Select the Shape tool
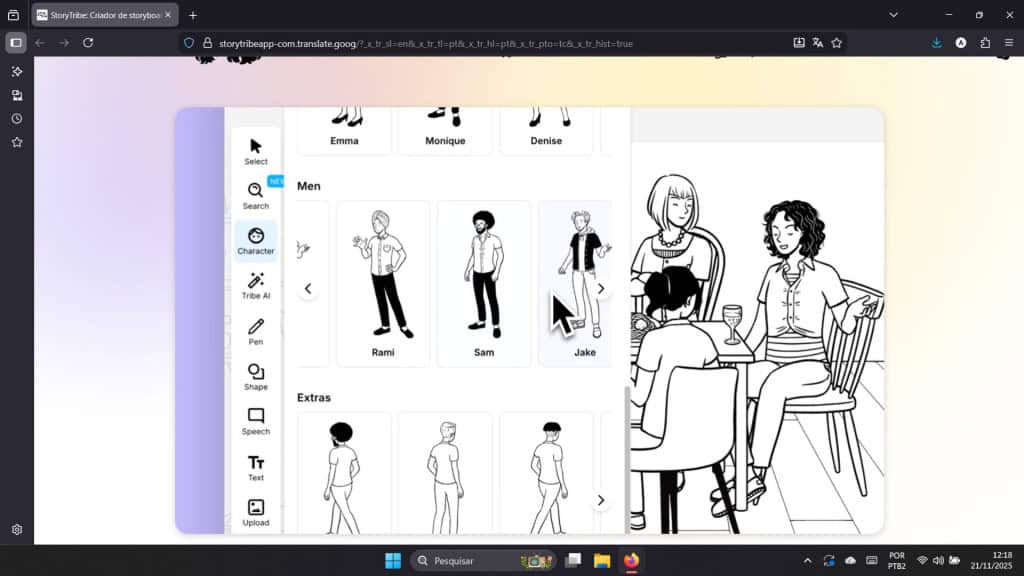The width and height of the screenshot is (1024, 576). tap(255, 375)
